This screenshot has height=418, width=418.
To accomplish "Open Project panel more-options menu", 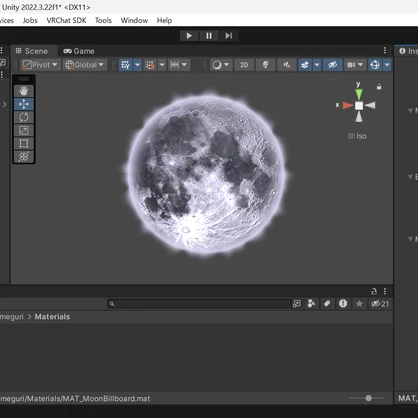I will coord(385,291).
